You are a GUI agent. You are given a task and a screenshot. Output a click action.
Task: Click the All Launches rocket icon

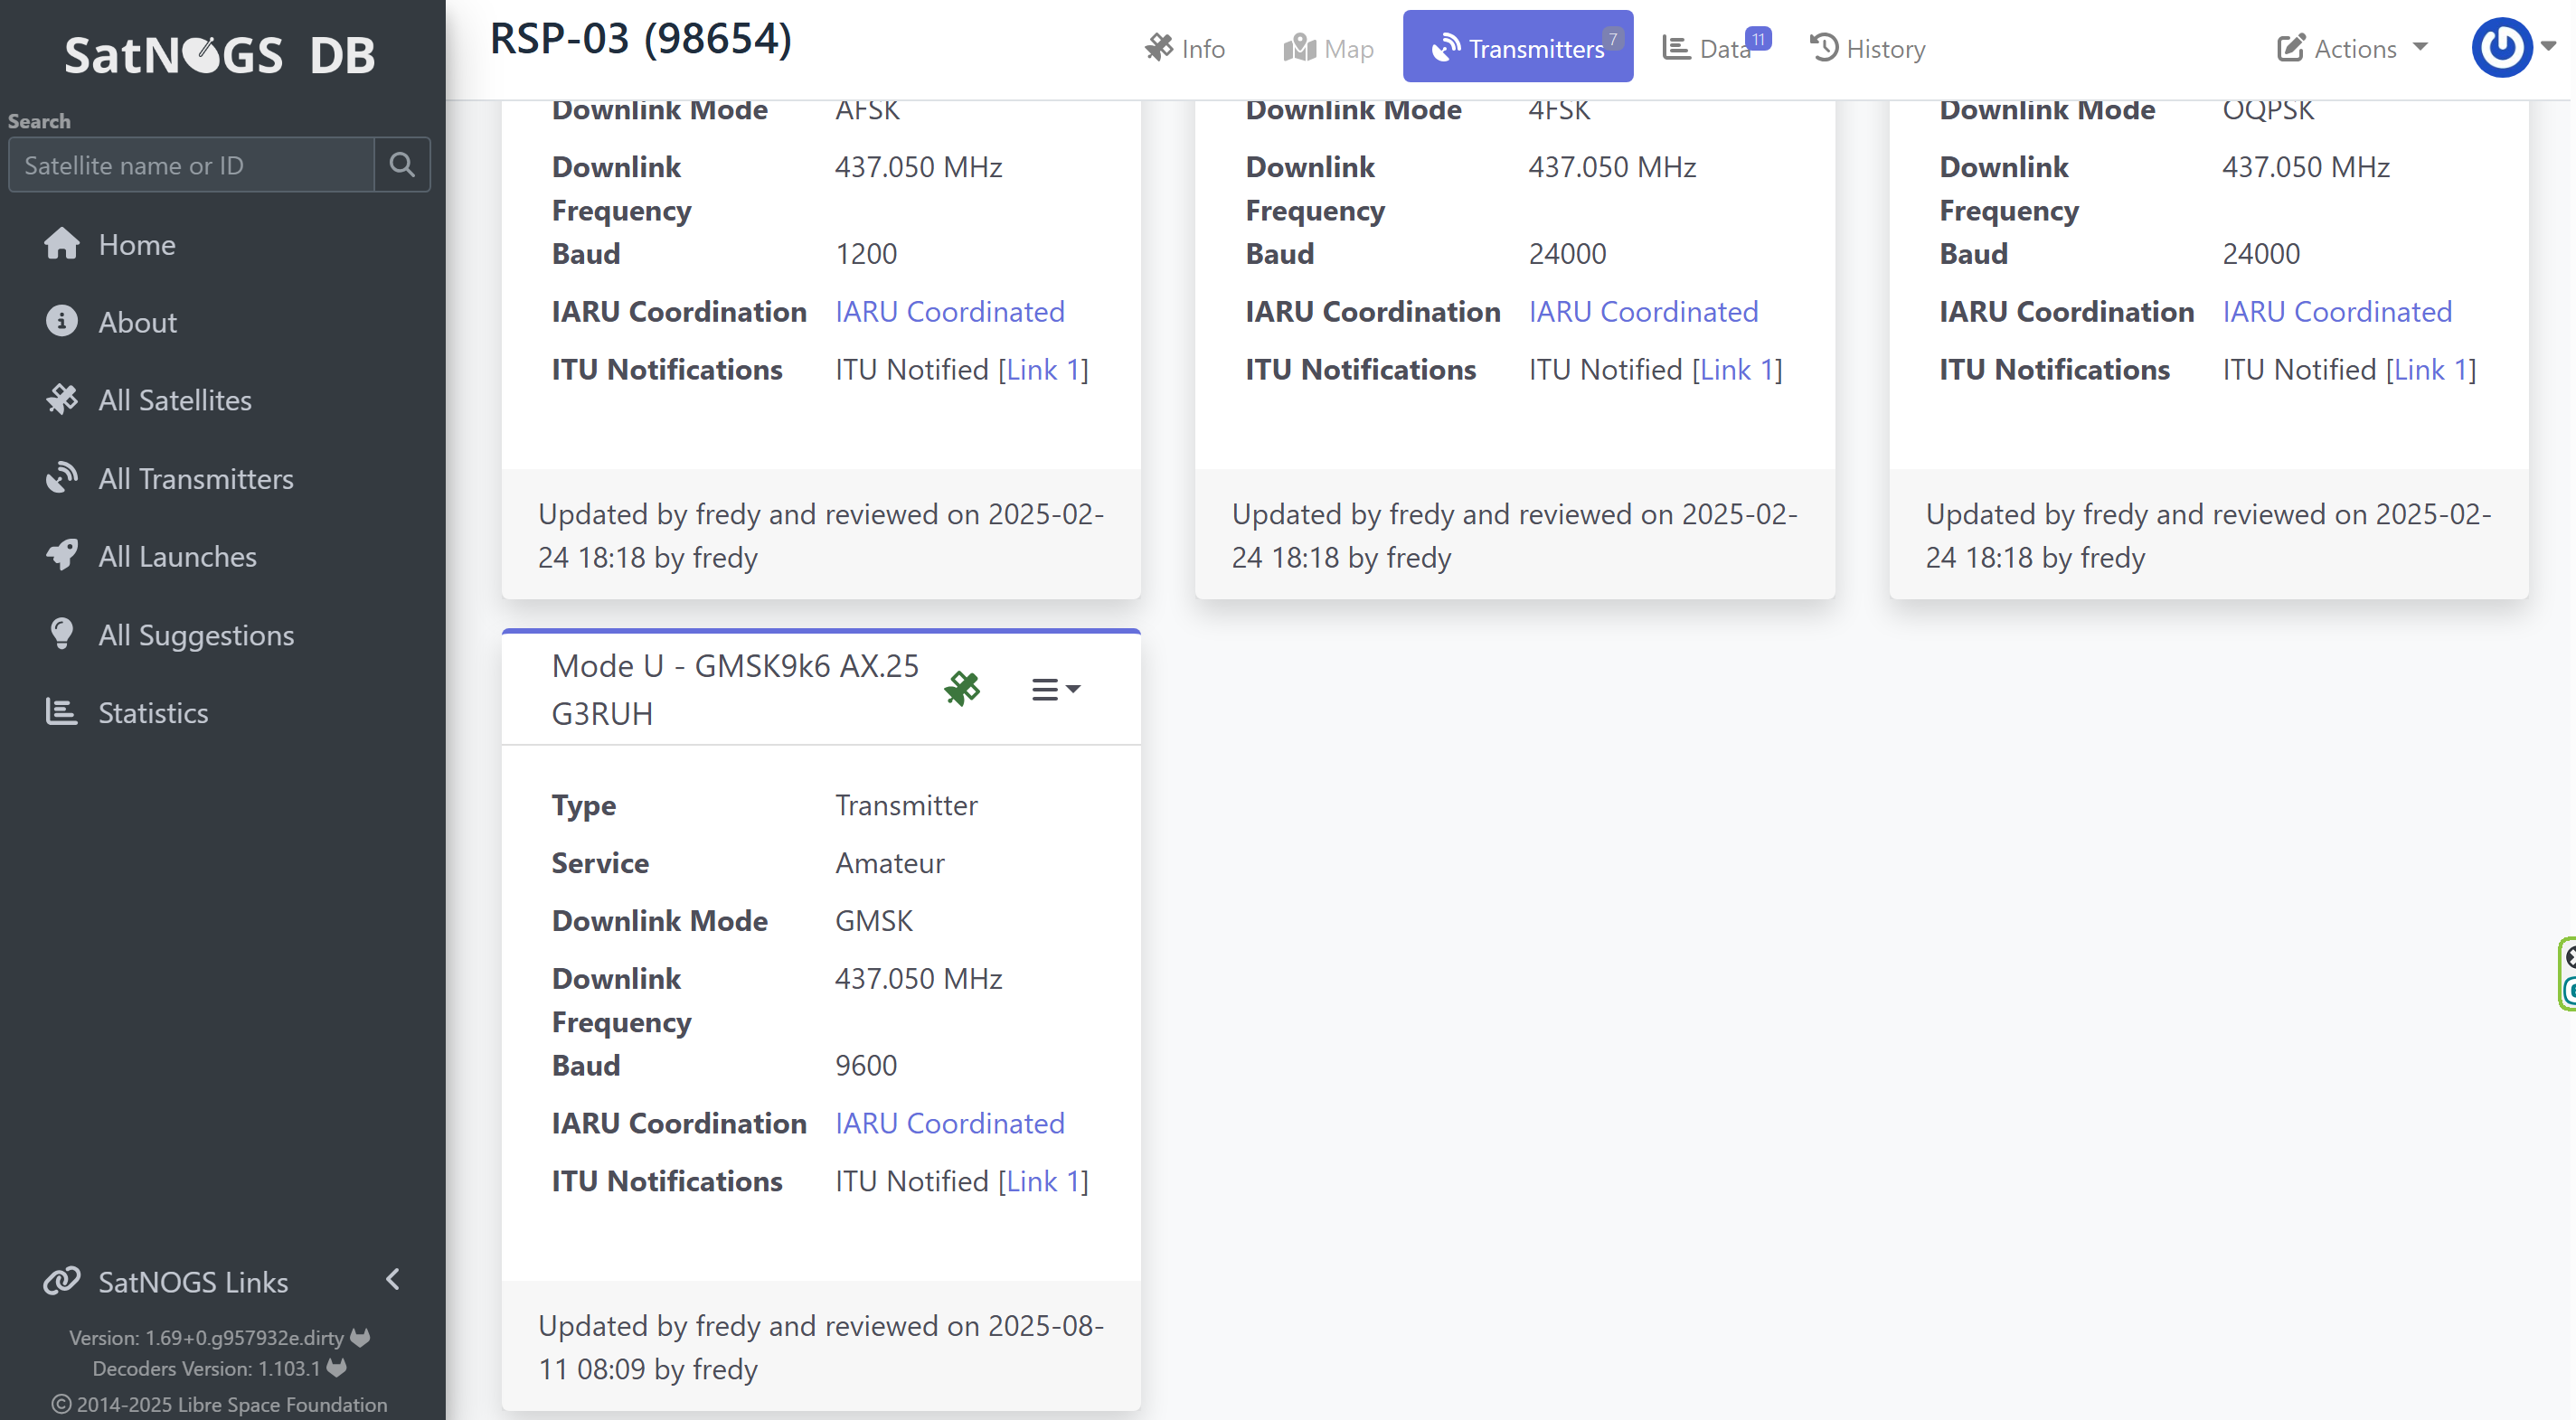(61, 556)
